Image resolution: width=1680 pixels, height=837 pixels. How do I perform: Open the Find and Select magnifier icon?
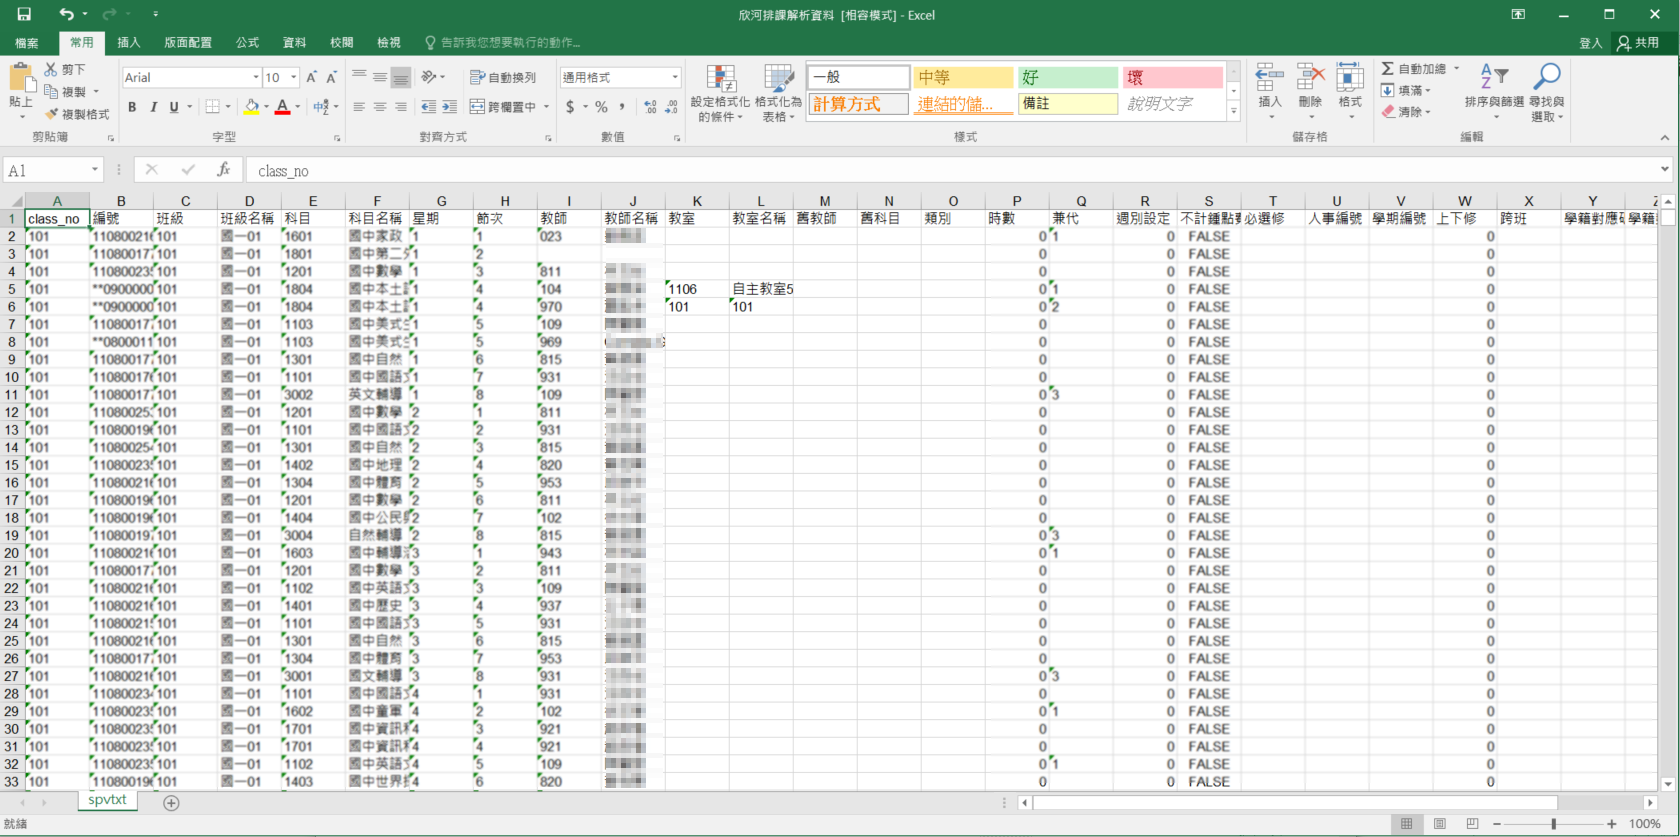(x=1546, y=78)
